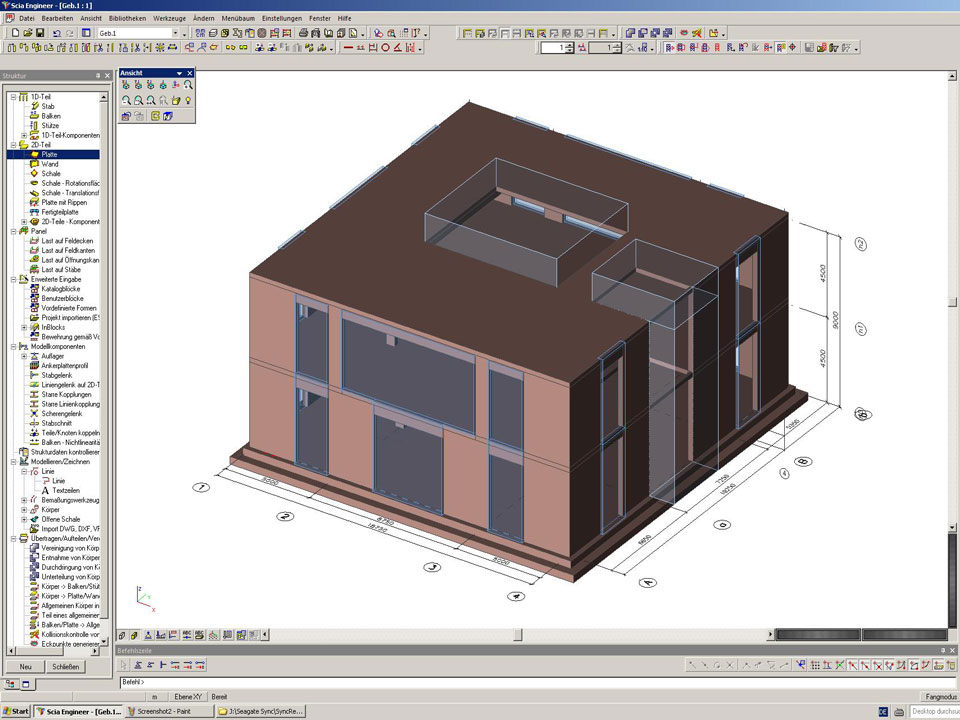Image resolution: width=960 pixels, height=720 pixels.
Task: Click the Neu button
Action: (x=25, y=667)
